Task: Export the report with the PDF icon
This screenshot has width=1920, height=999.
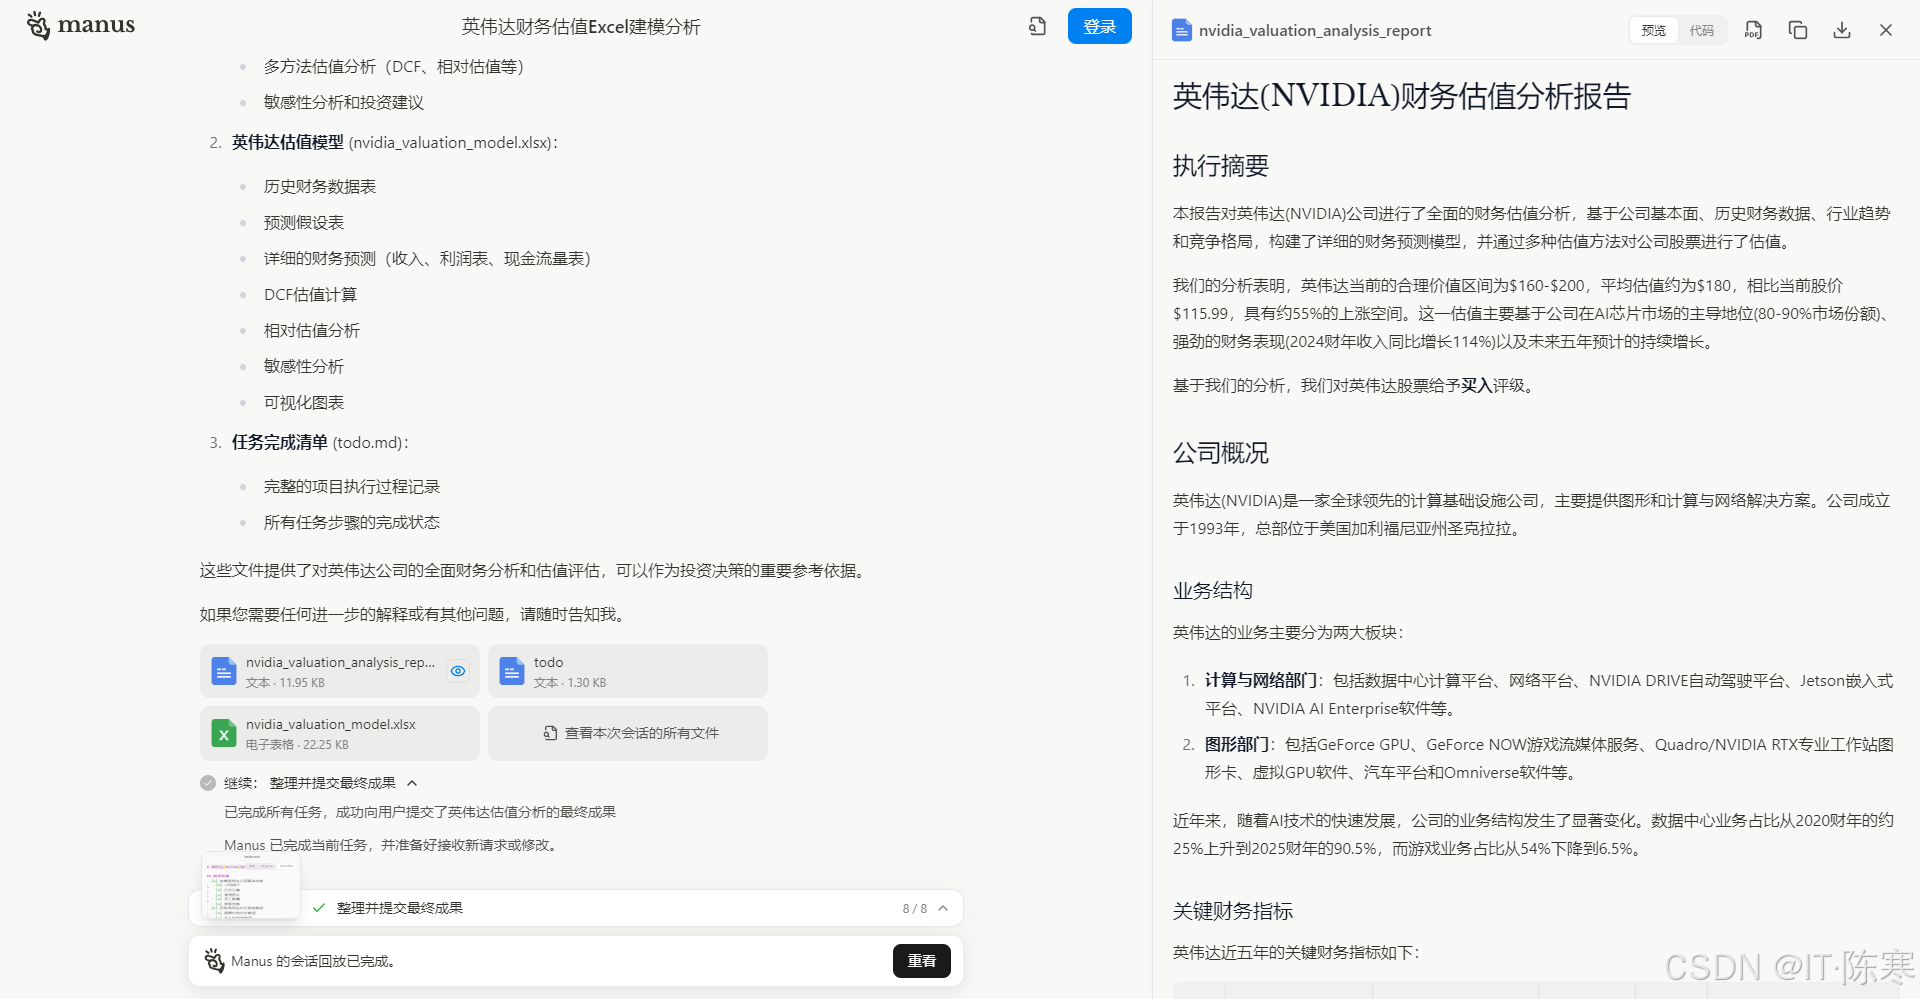Action: pyautogui.click(x=1753, y=30)
